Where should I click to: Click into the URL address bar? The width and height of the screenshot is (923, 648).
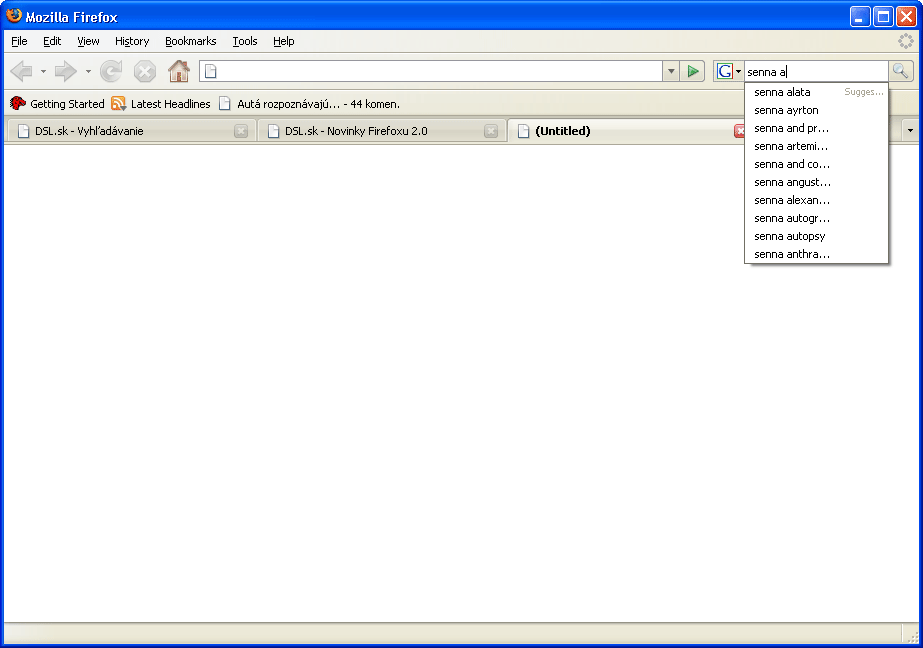[431, 71]
